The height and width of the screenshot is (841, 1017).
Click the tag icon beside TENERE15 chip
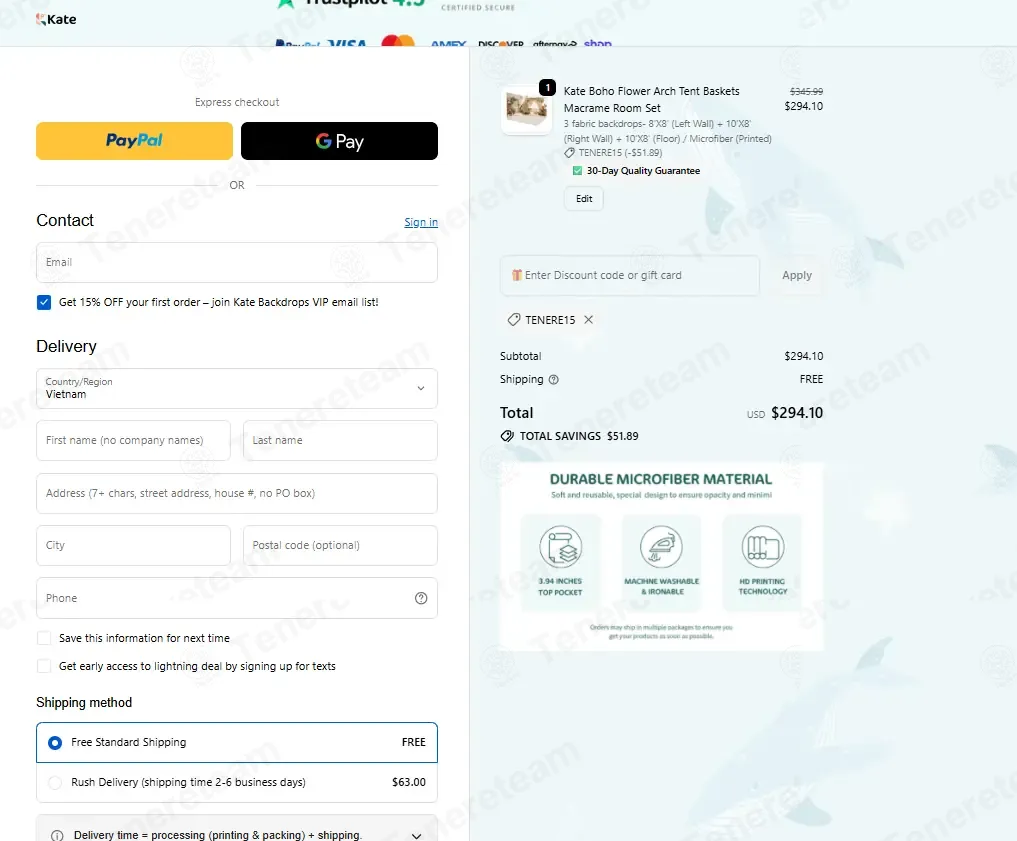[514, 320]
